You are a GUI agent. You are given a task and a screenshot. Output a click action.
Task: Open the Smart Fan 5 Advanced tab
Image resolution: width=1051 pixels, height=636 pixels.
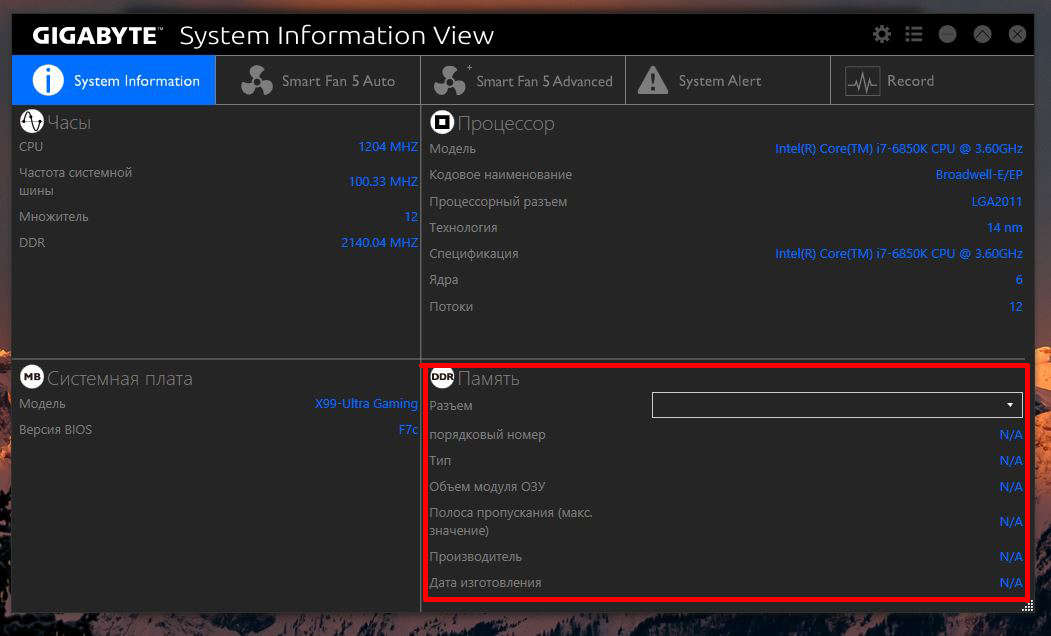coord(523,80)
